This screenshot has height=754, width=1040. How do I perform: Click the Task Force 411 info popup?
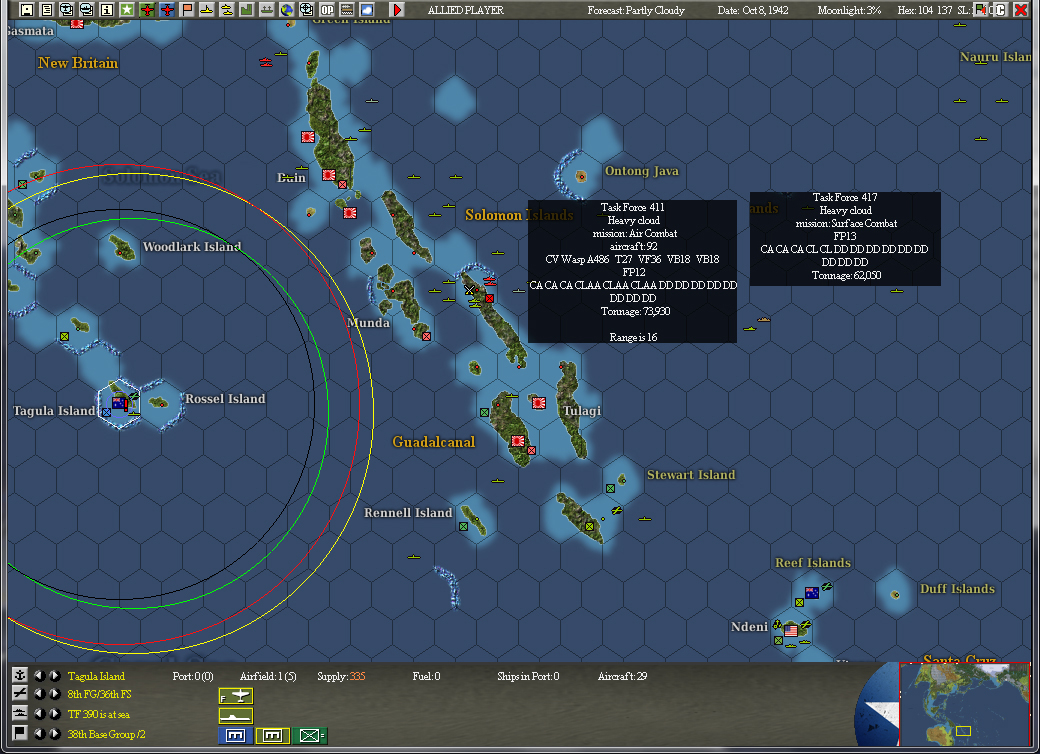(632, 271)
